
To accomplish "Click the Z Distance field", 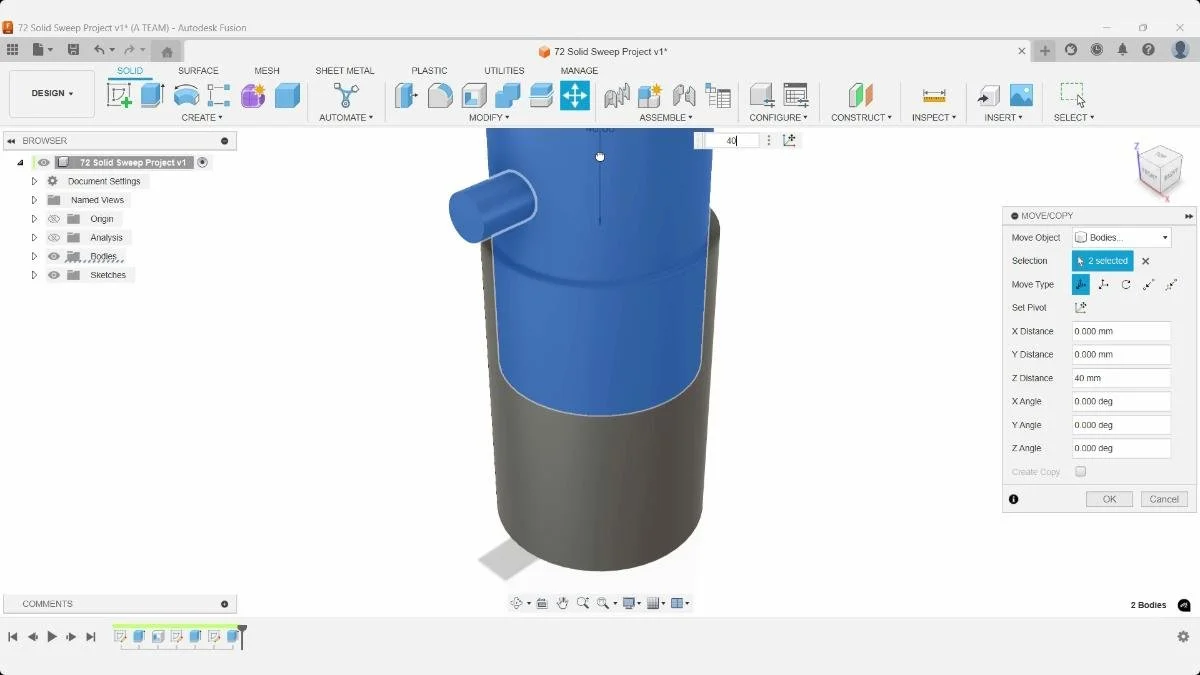I will tap(1121, 378).
